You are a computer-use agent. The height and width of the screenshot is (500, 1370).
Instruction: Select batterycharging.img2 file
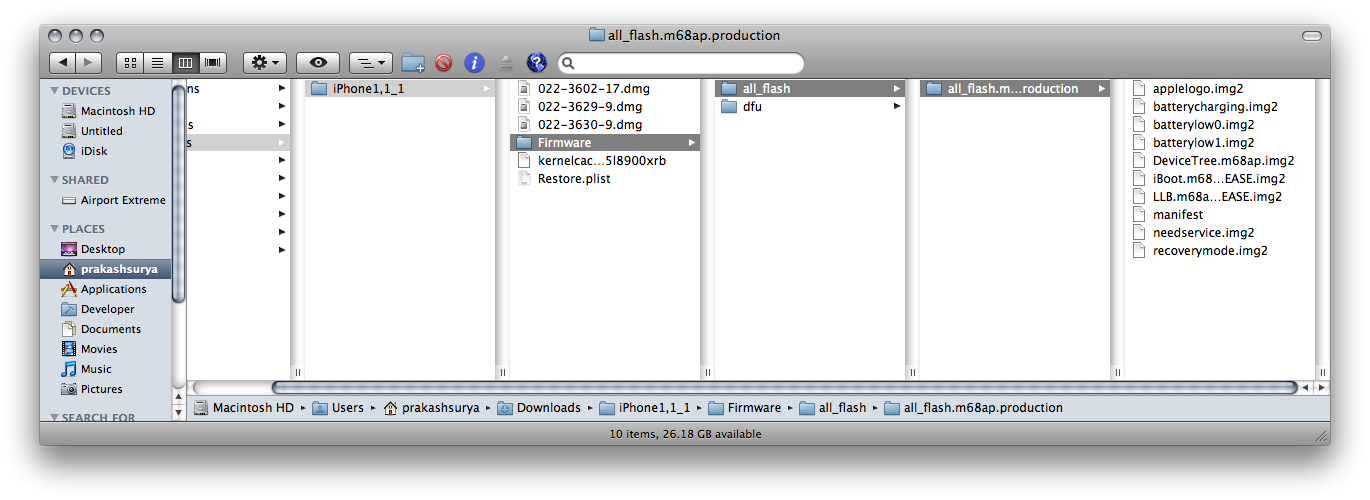(x=1214, y=107)
